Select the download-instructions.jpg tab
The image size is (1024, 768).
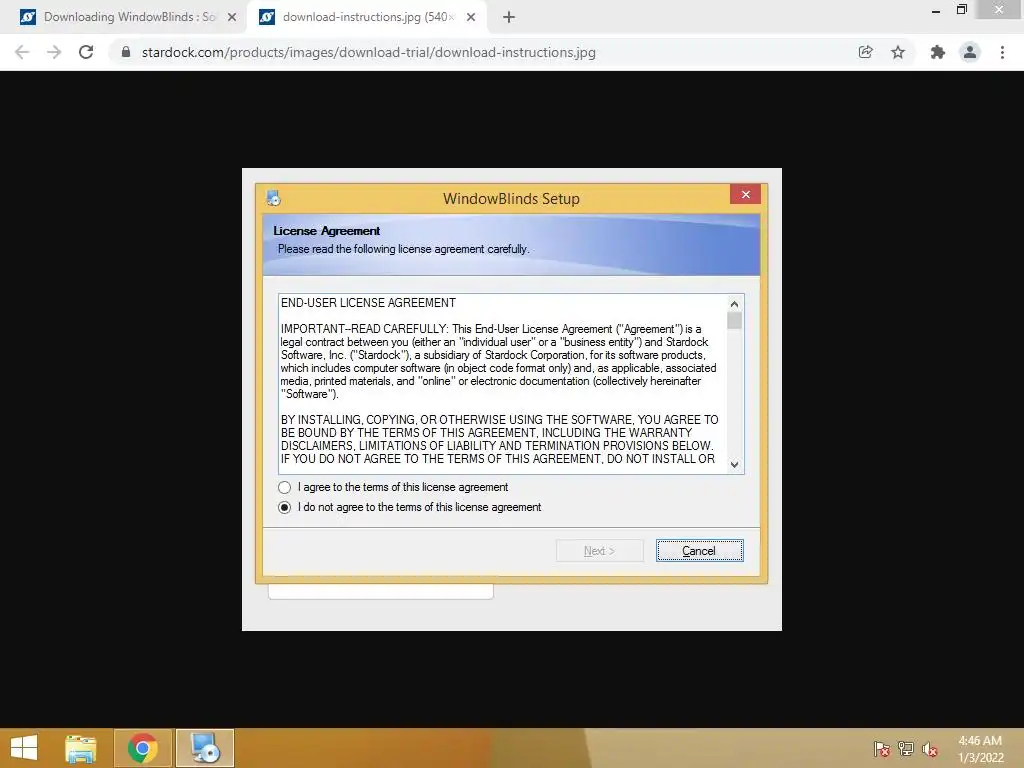(x=367, y=17)
